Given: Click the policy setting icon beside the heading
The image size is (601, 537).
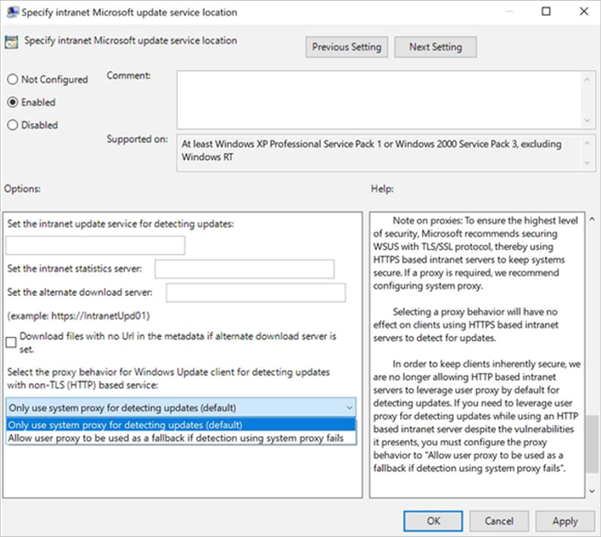Looking at the screenshot, I should click(11, 42).
